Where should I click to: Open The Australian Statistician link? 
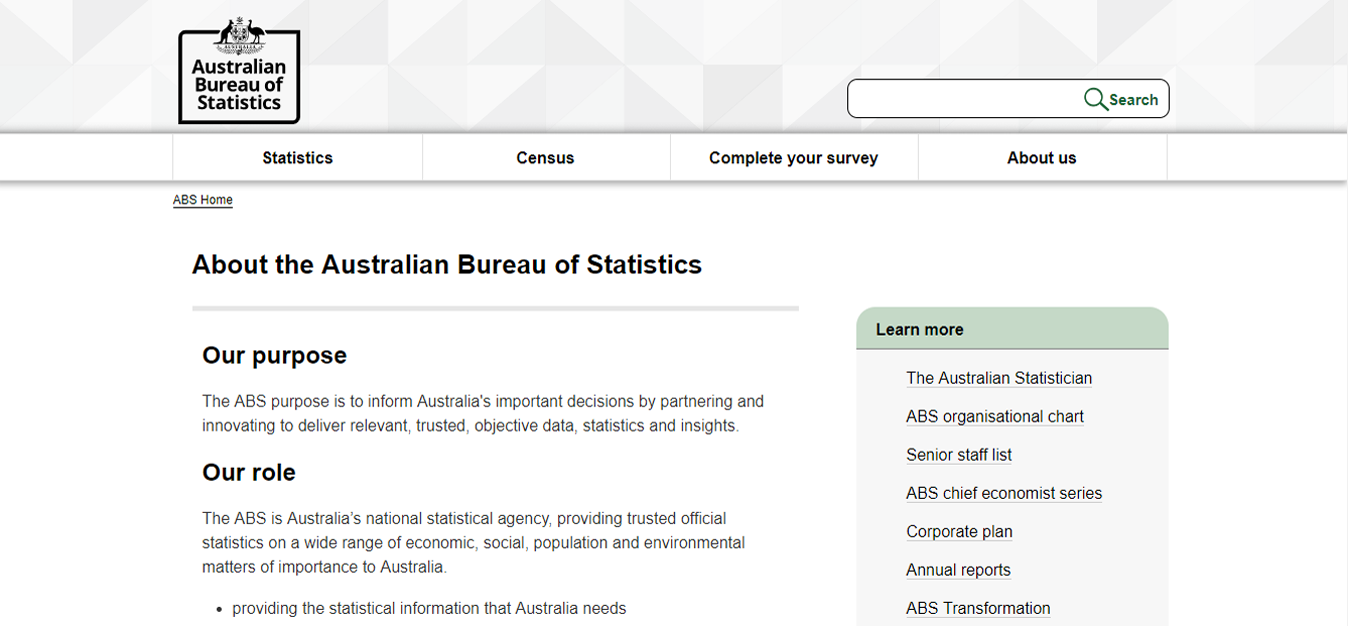(999, 378)
